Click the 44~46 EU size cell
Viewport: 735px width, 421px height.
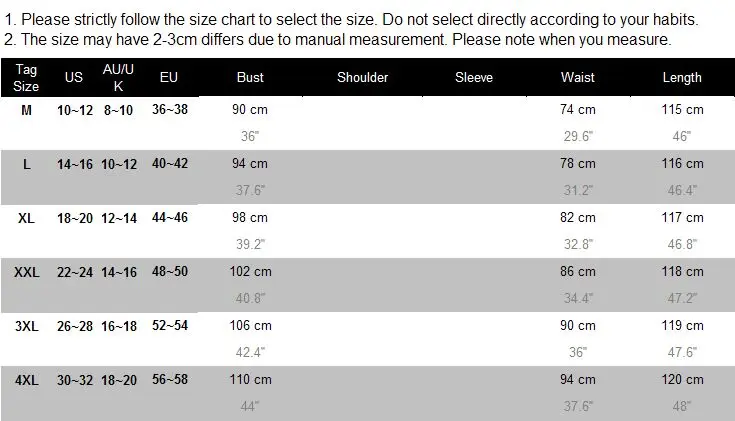[170, 217]
